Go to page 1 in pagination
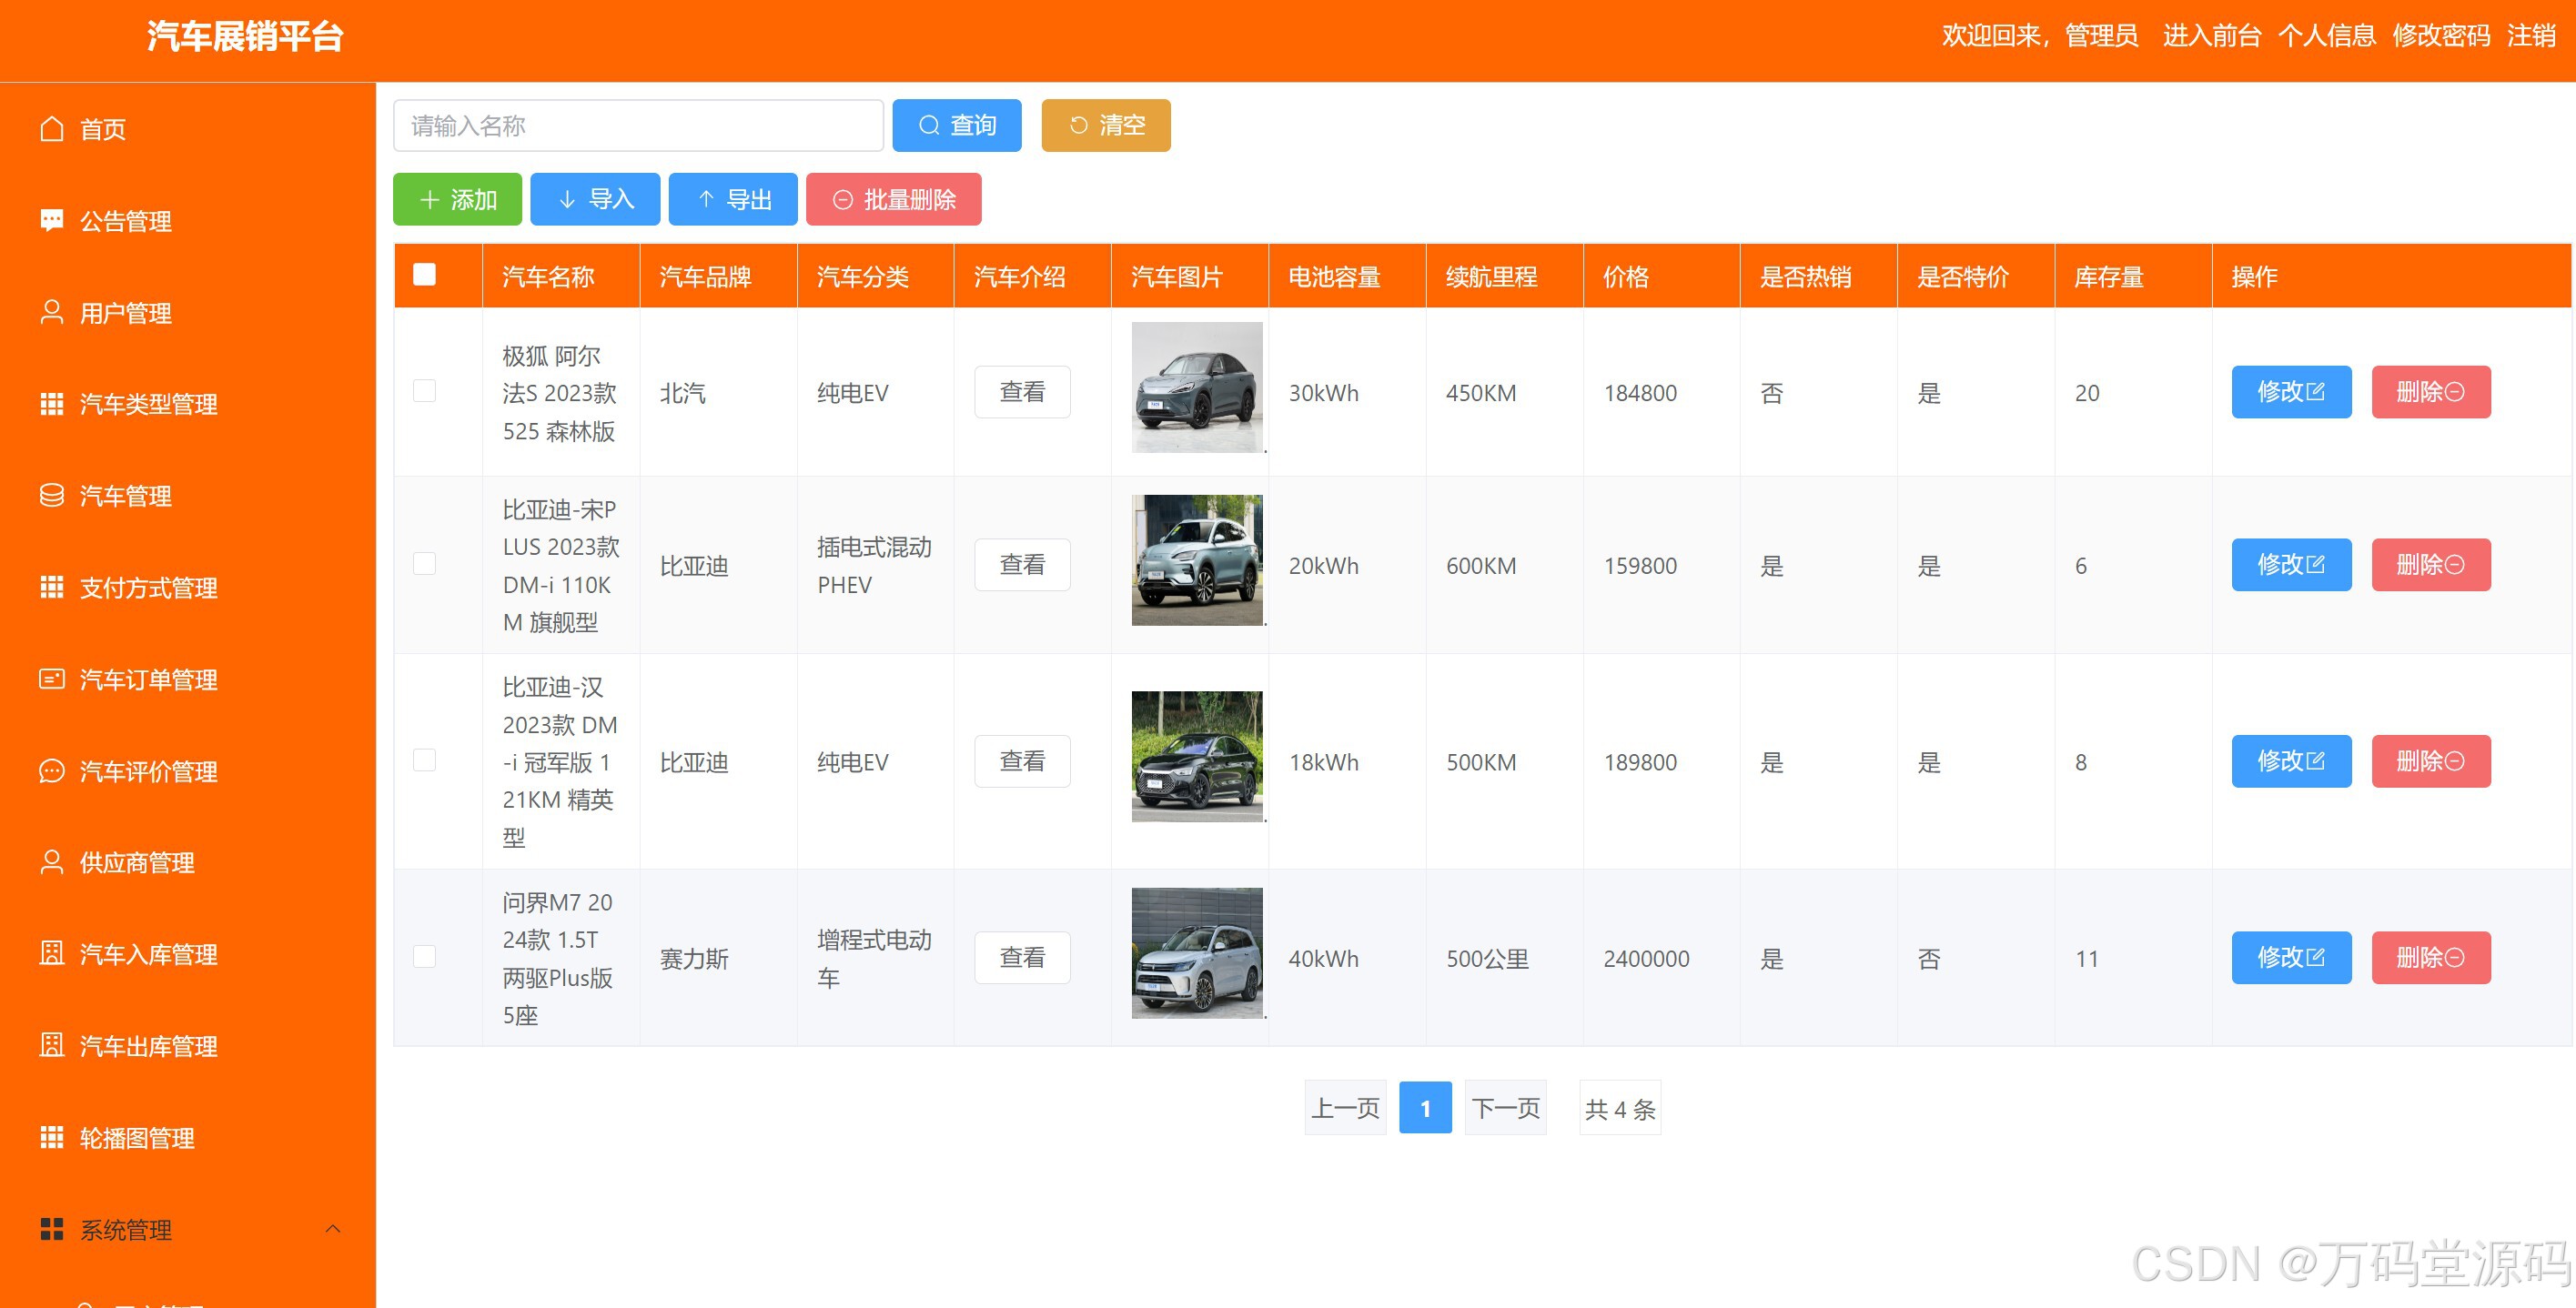 (1424, 1107)
